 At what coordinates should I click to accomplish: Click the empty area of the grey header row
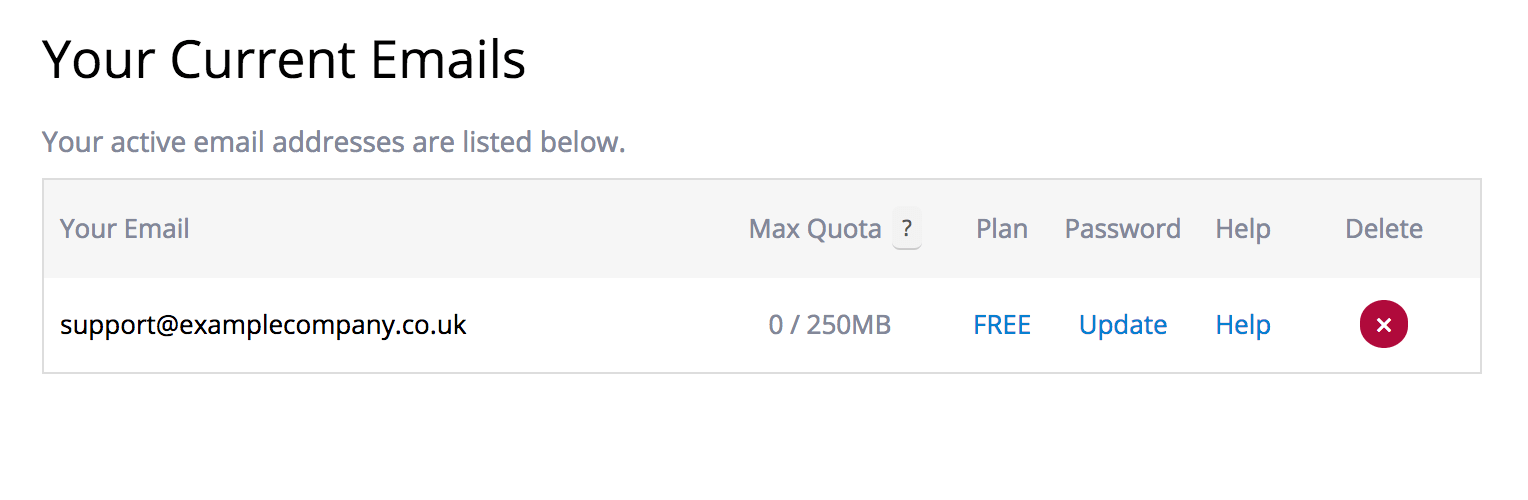(x=470, y=229)
